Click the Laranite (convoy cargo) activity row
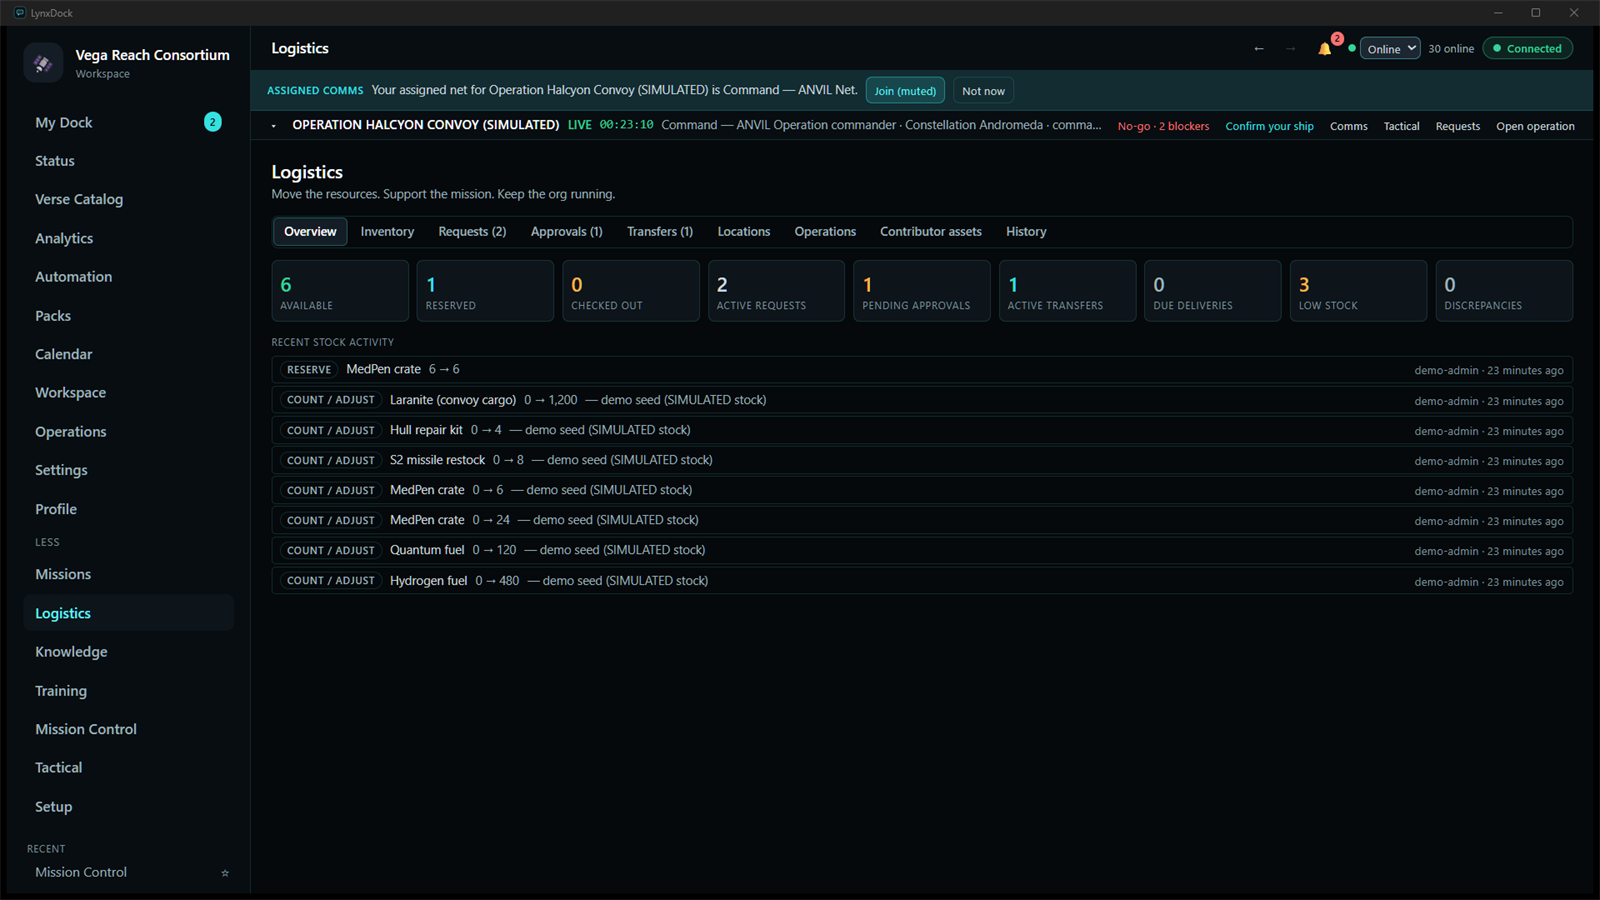1600x900 pixels. tap(922, 400)
